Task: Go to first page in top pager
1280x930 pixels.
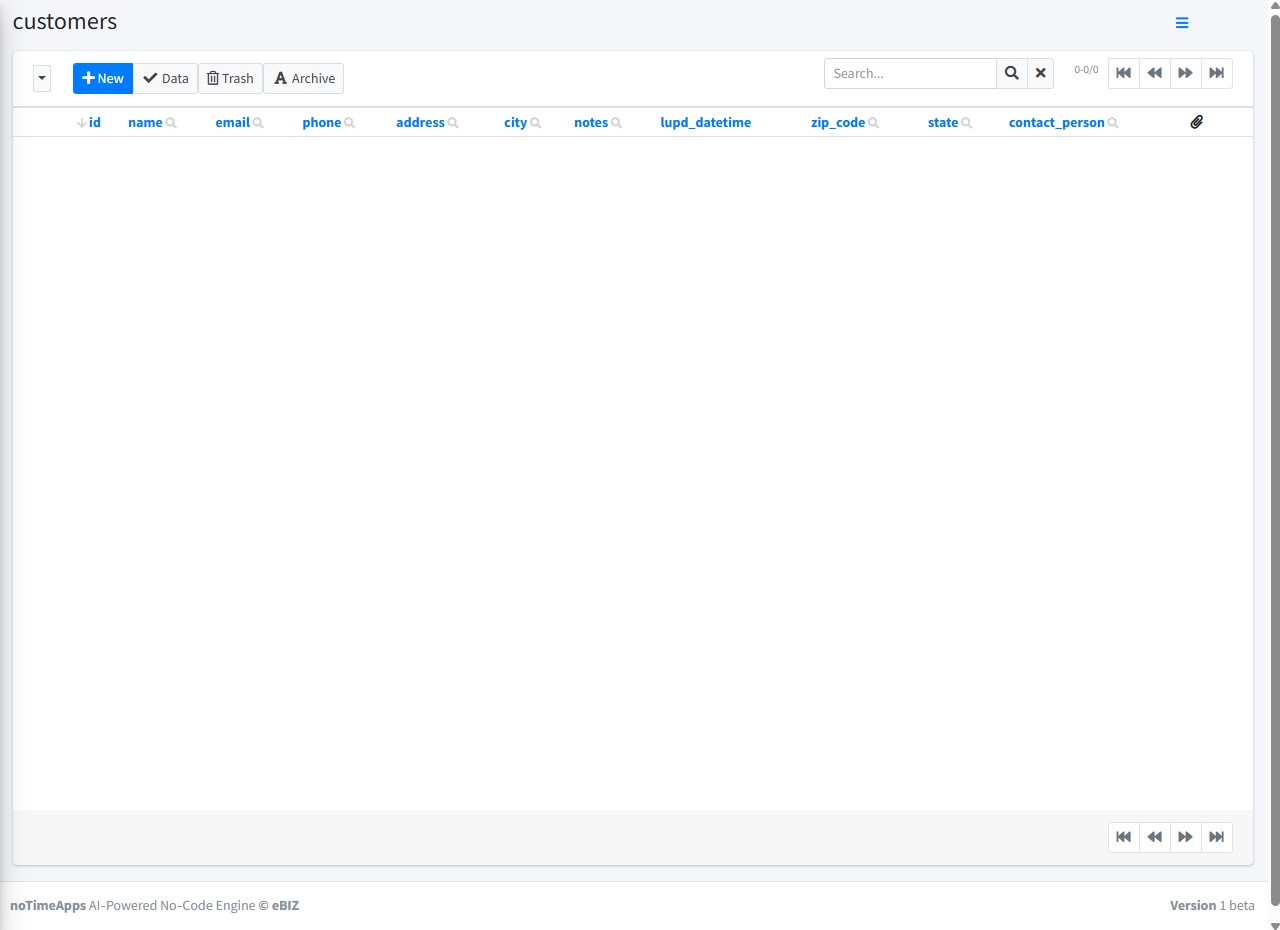Action: 1123,73
